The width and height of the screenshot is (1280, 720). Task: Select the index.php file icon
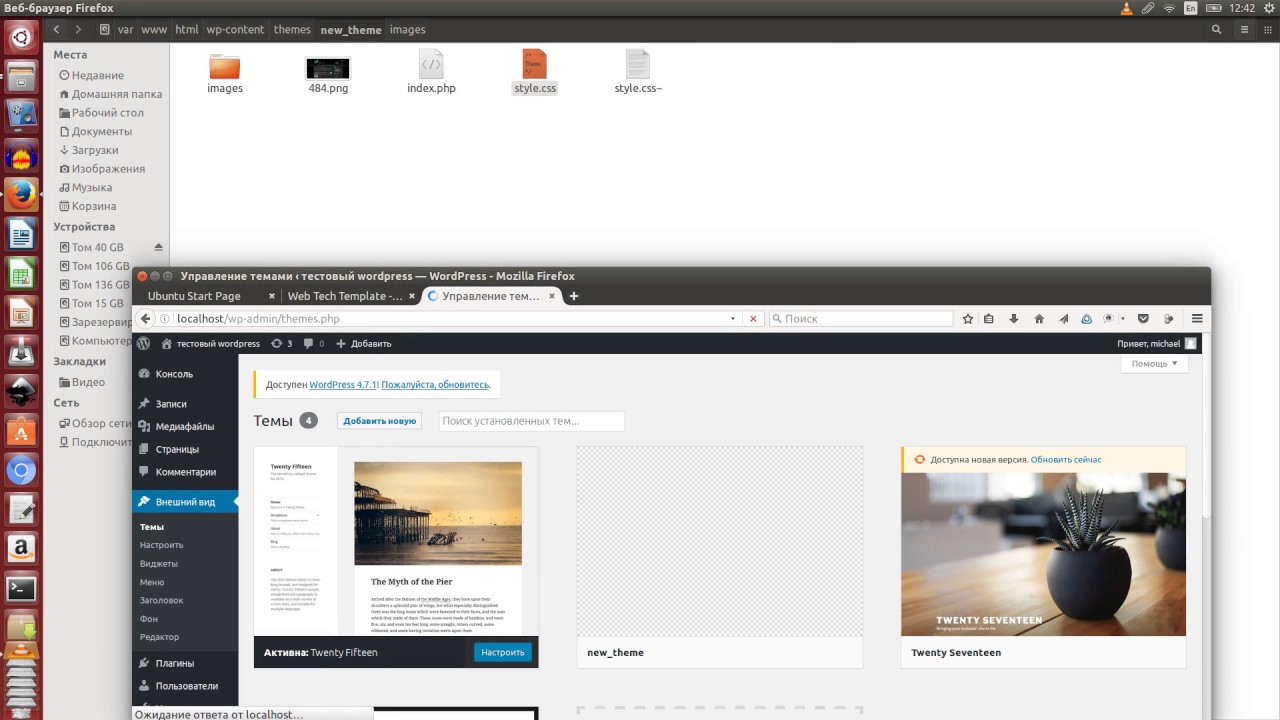[x=431, y=64]
